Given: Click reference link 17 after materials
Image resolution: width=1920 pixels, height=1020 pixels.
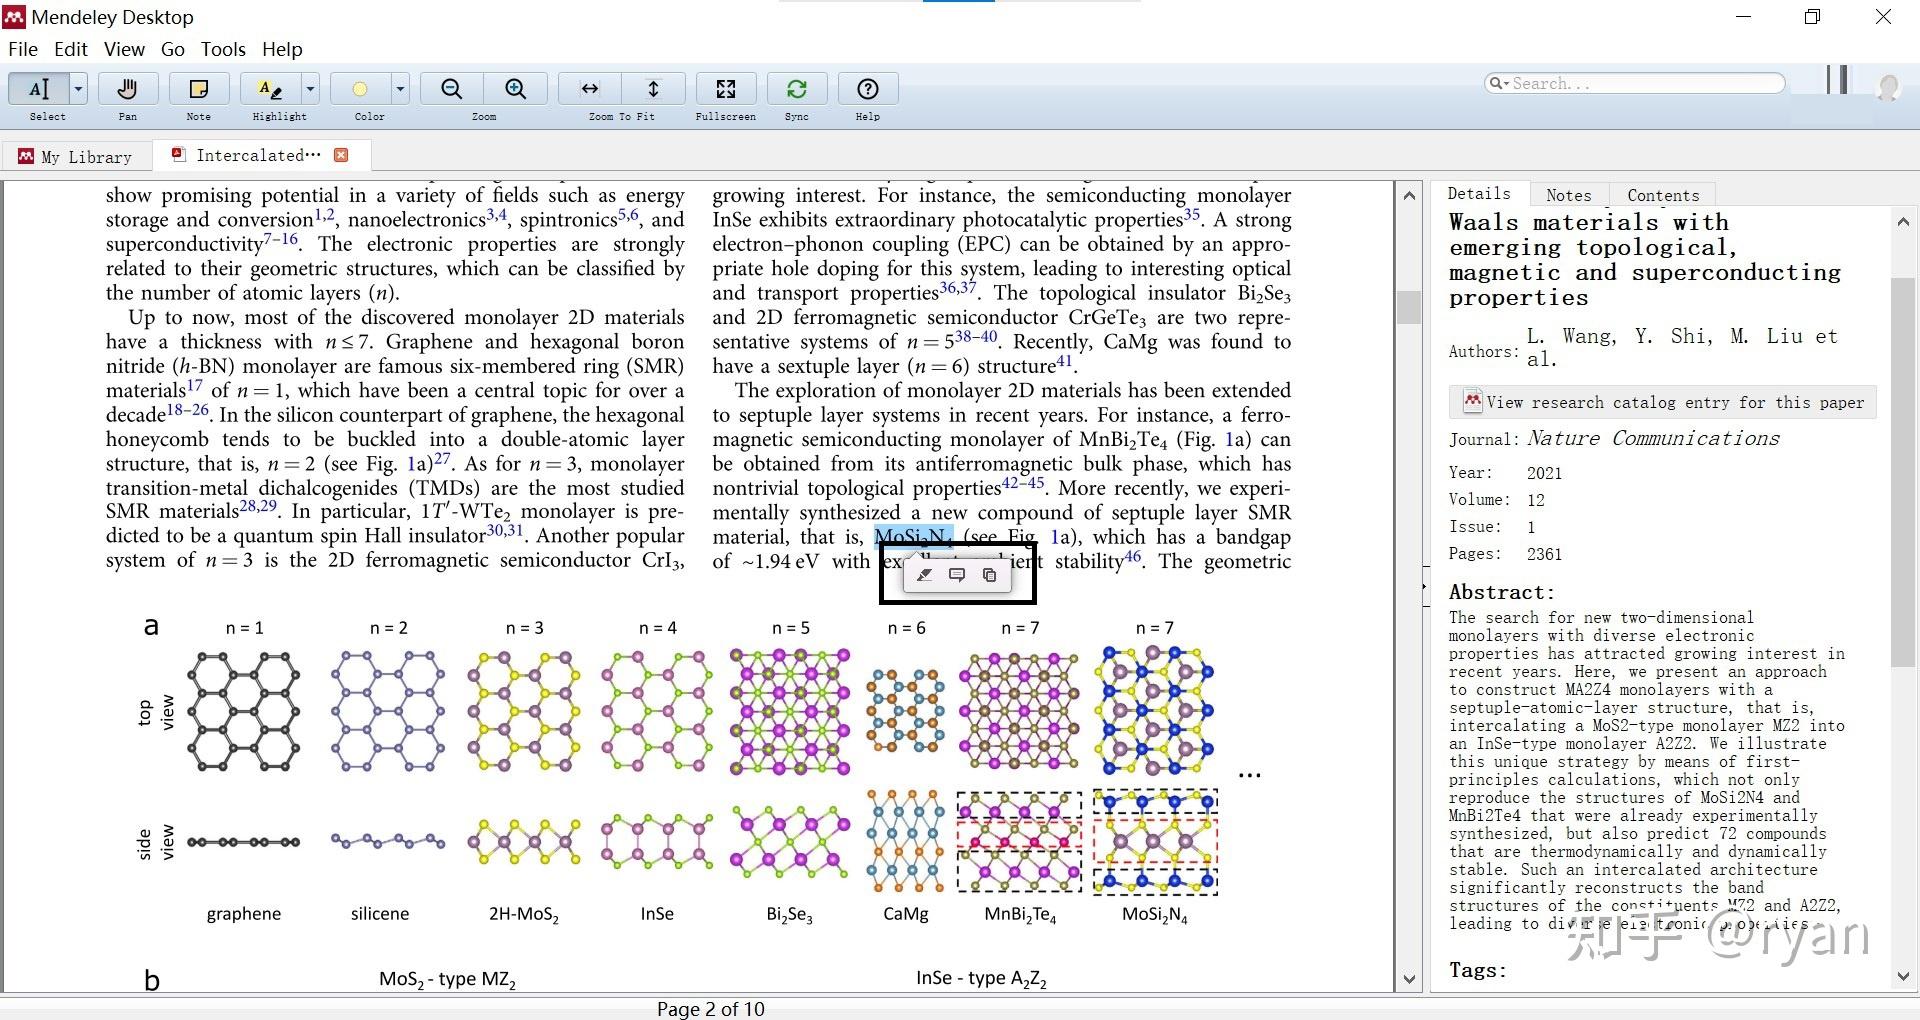Looking at the screenshot, I should (194, 385).
